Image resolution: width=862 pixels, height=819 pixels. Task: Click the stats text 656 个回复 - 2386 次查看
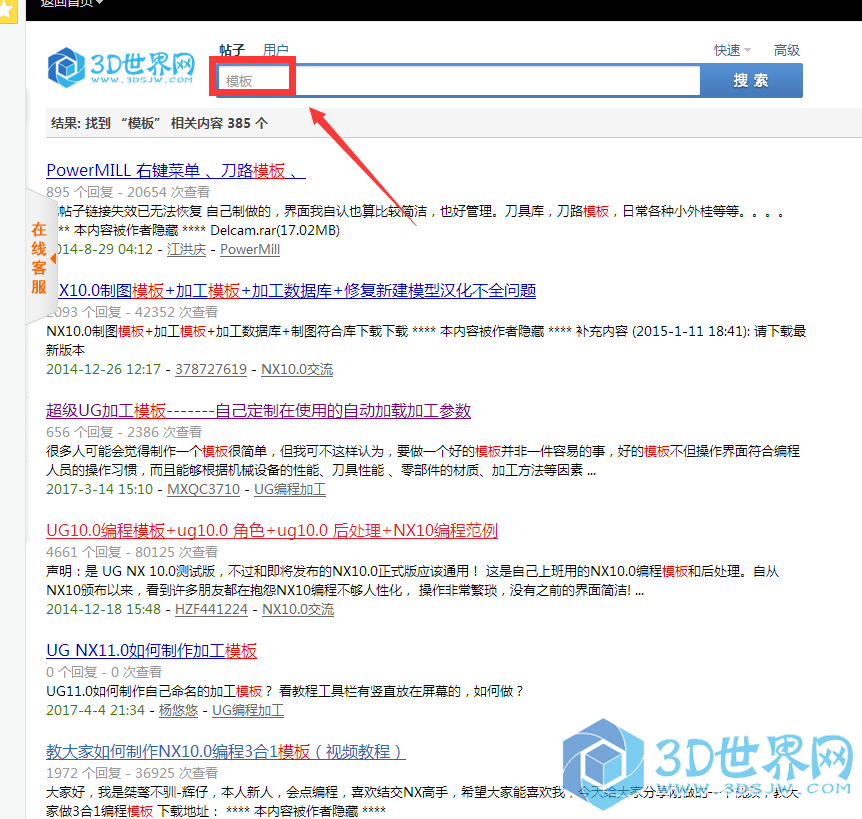124,432
